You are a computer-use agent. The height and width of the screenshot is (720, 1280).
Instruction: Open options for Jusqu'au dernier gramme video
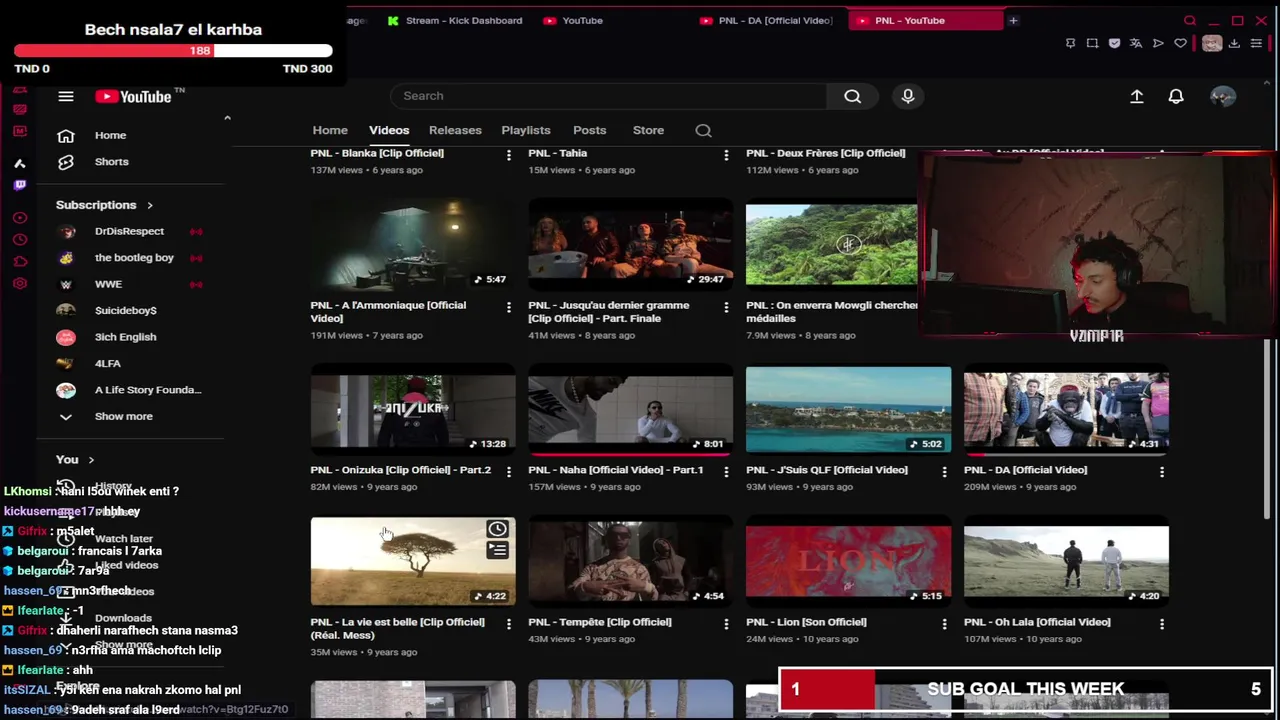[x=726, y=307]
